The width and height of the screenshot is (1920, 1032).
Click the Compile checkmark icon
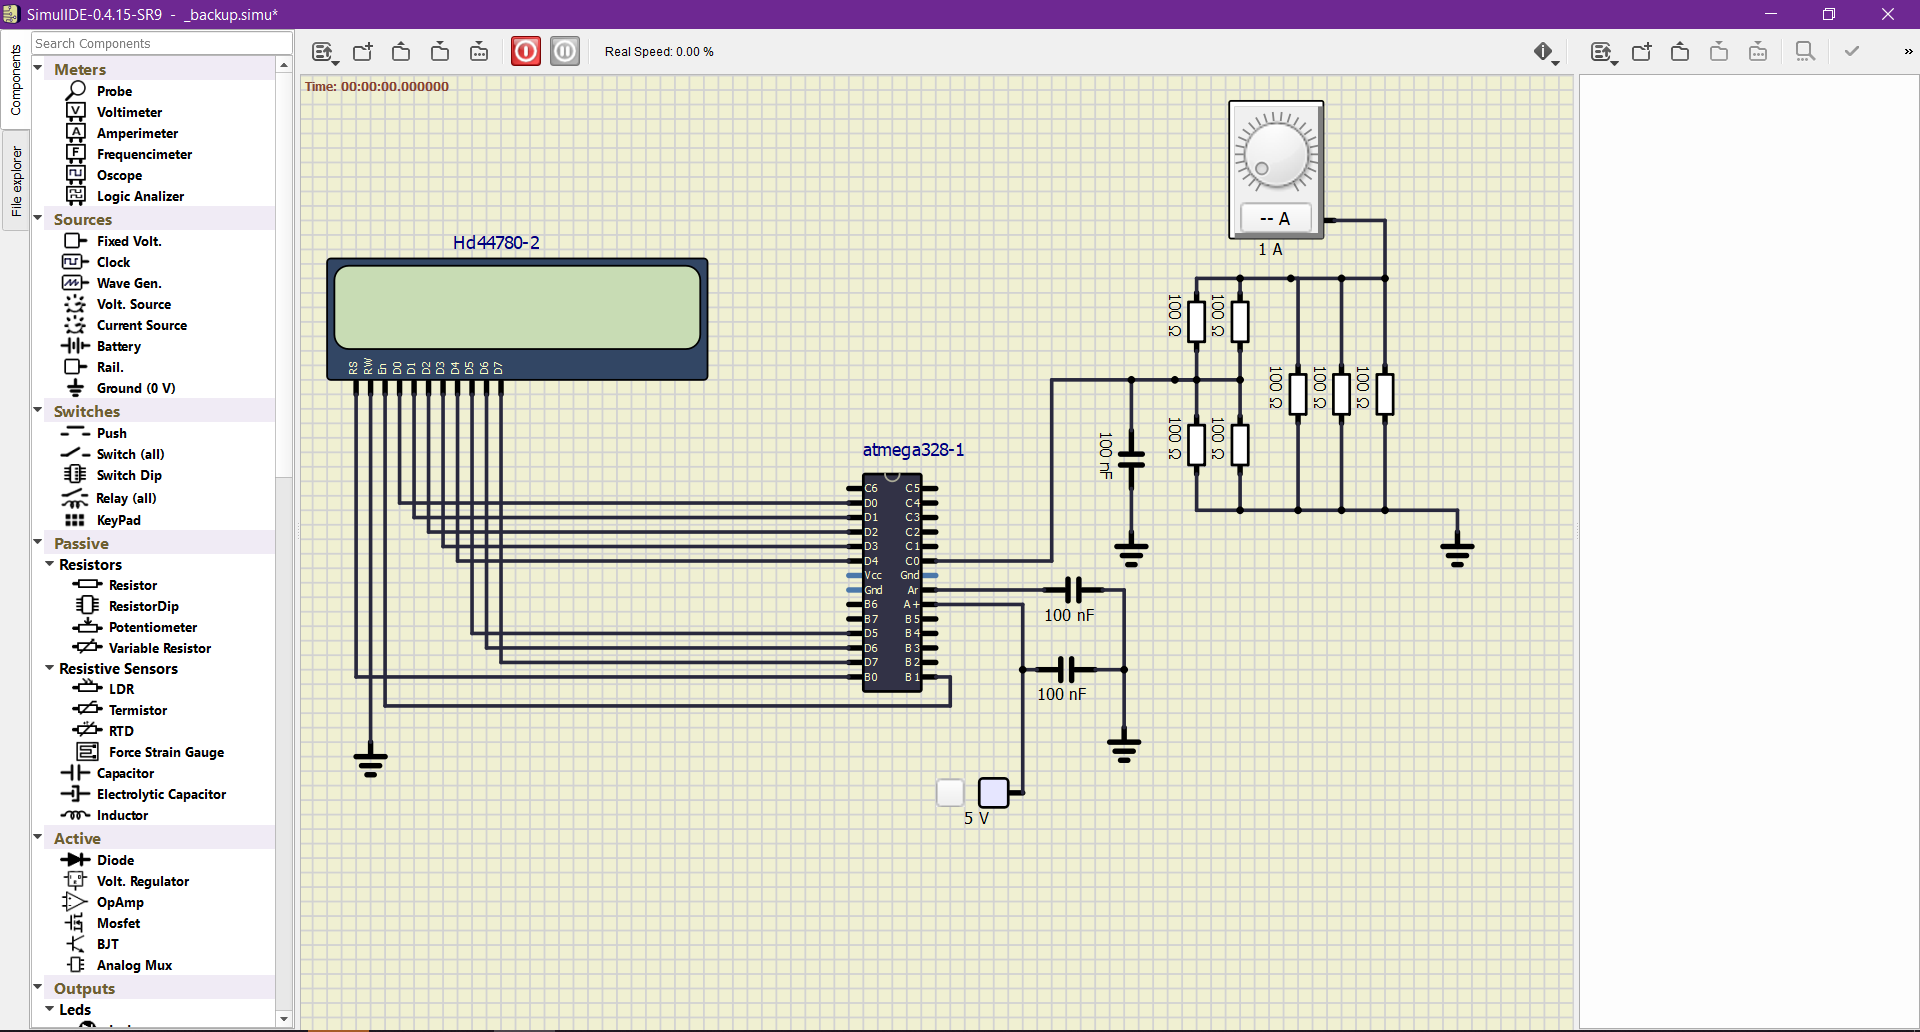click(x=1851, y=51)
